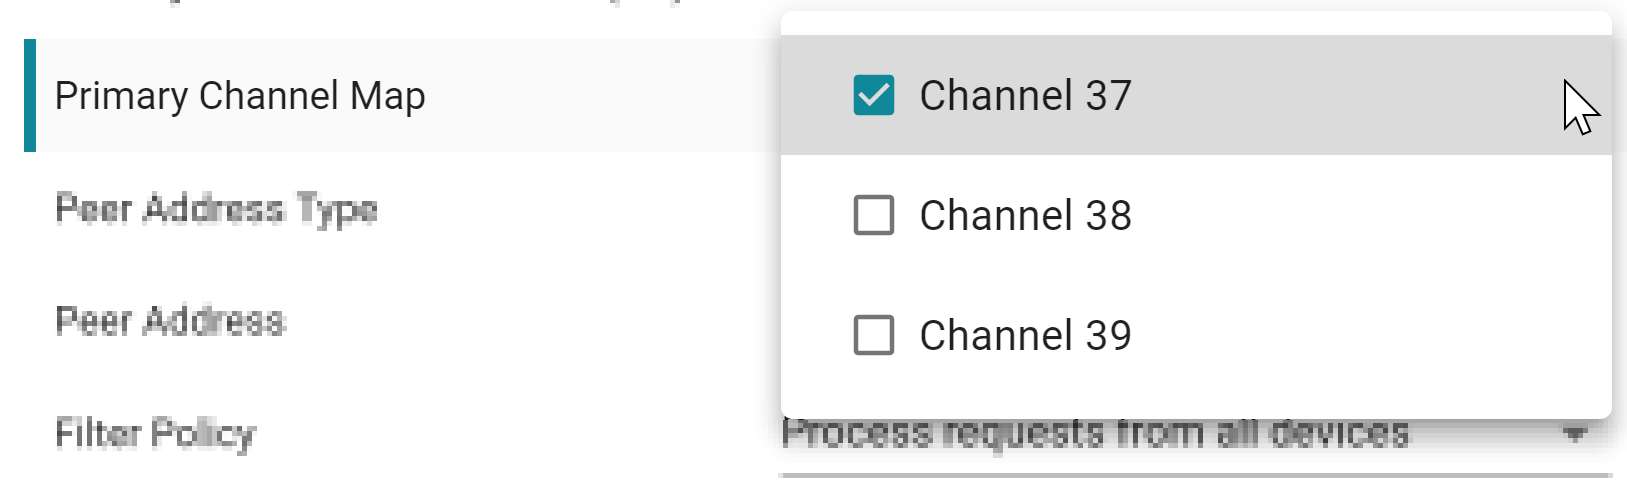Click teal marker beside Primary Channel Map
This screenshot has width=1627, height=490.
pyautogui.click(x=30, y=96)
